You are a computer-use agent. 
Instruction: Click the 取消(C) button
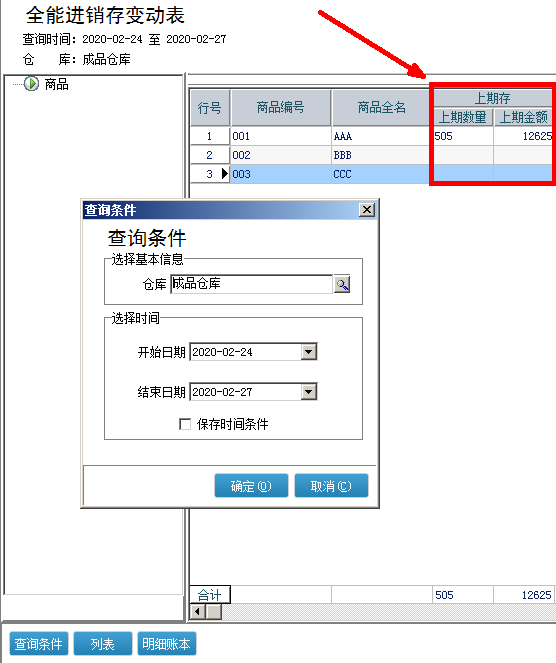pos(331,486)
